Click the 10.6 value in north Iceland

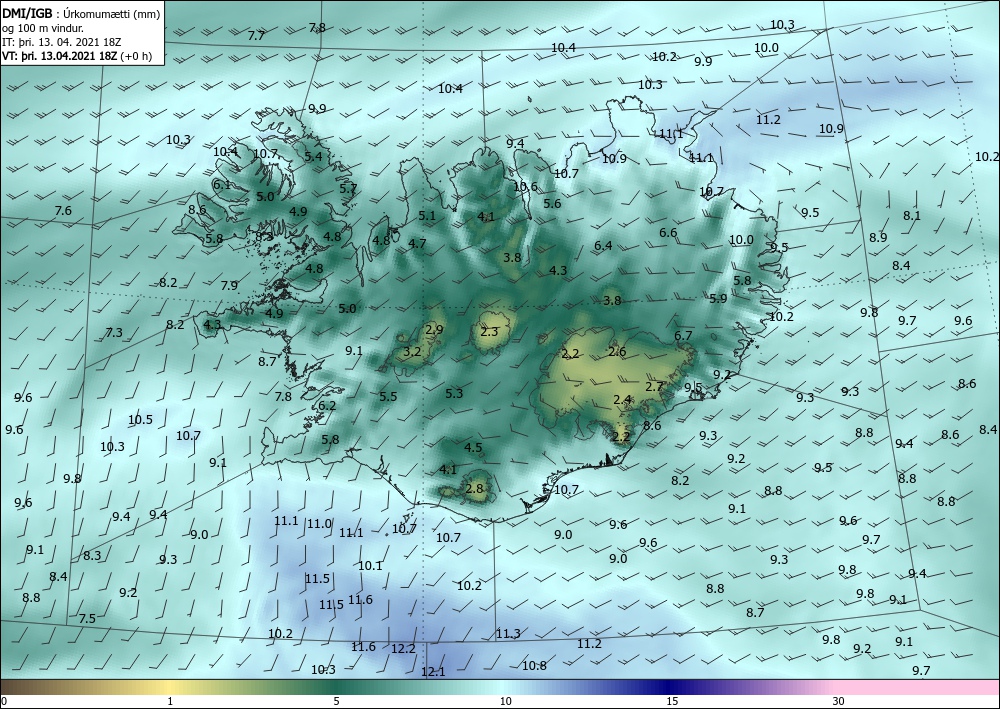526,187
